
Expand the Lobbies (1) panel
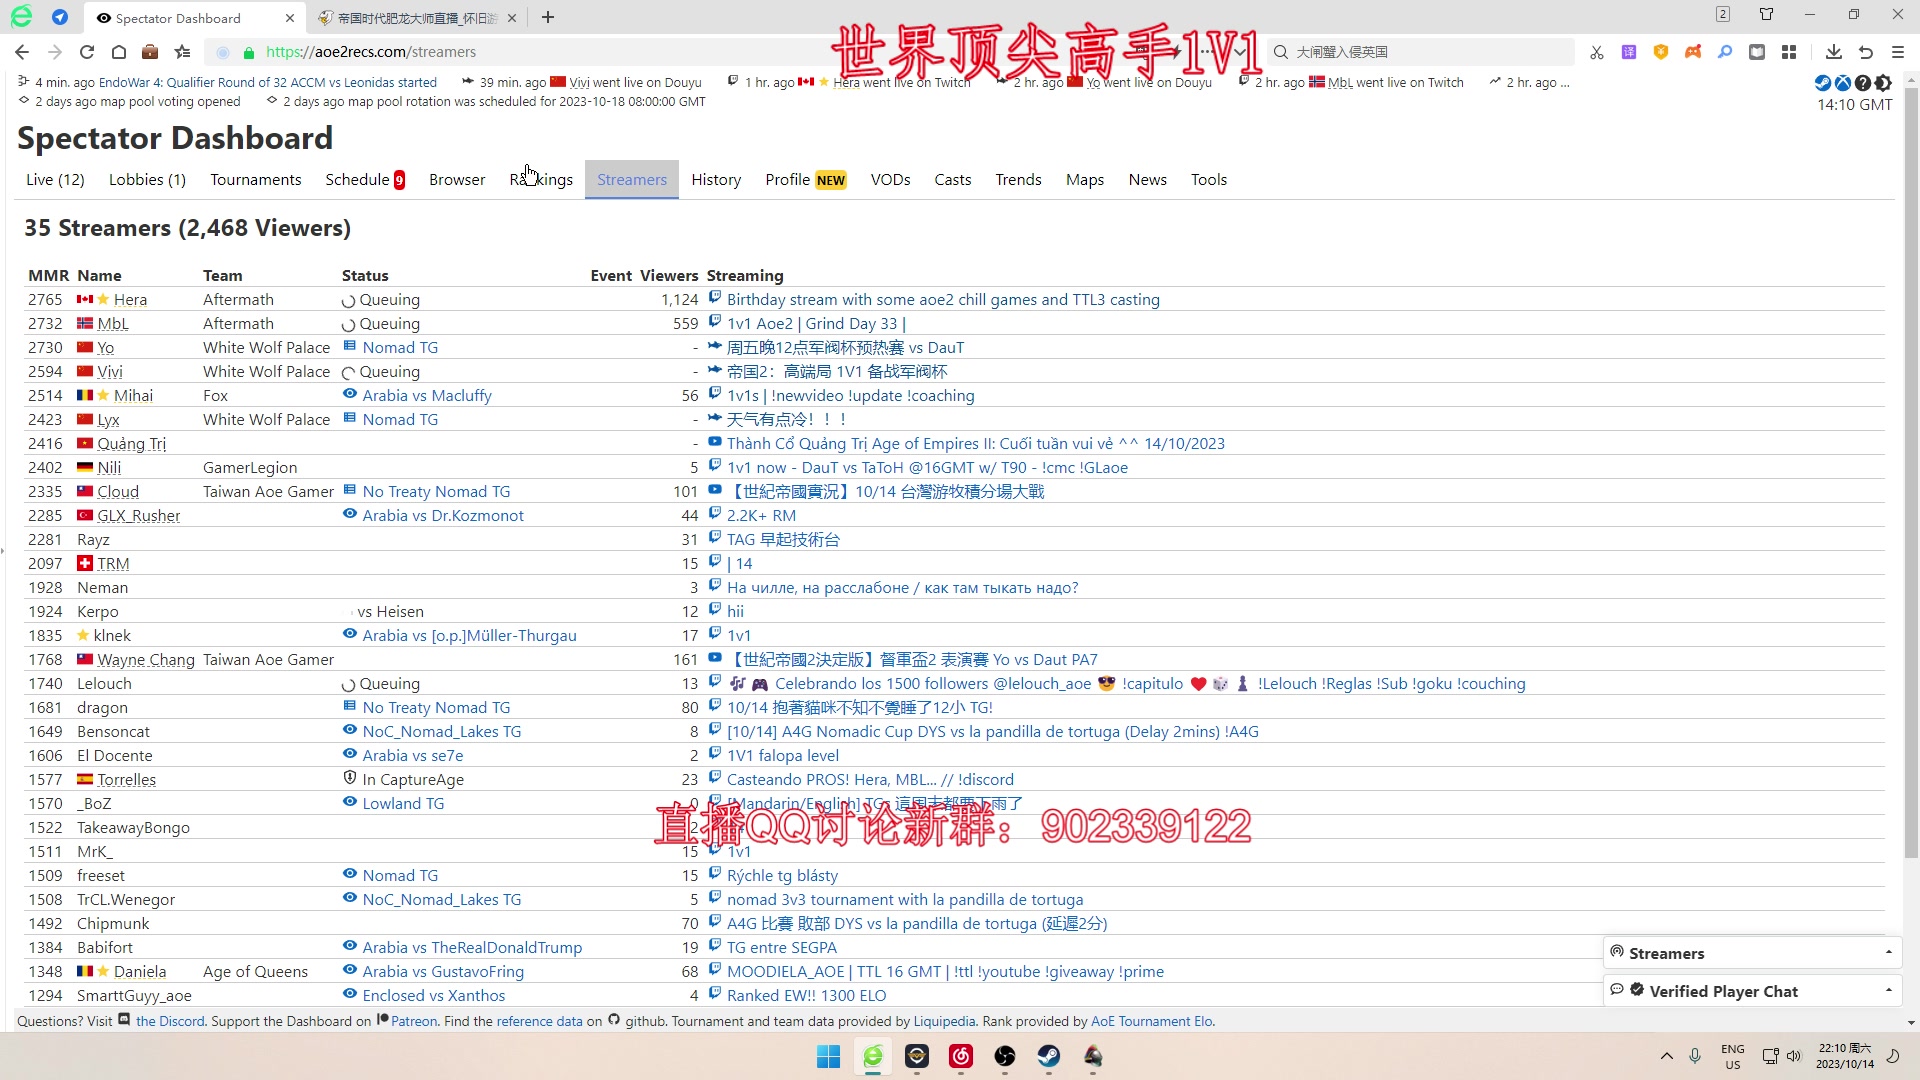(x=146, y=179)
